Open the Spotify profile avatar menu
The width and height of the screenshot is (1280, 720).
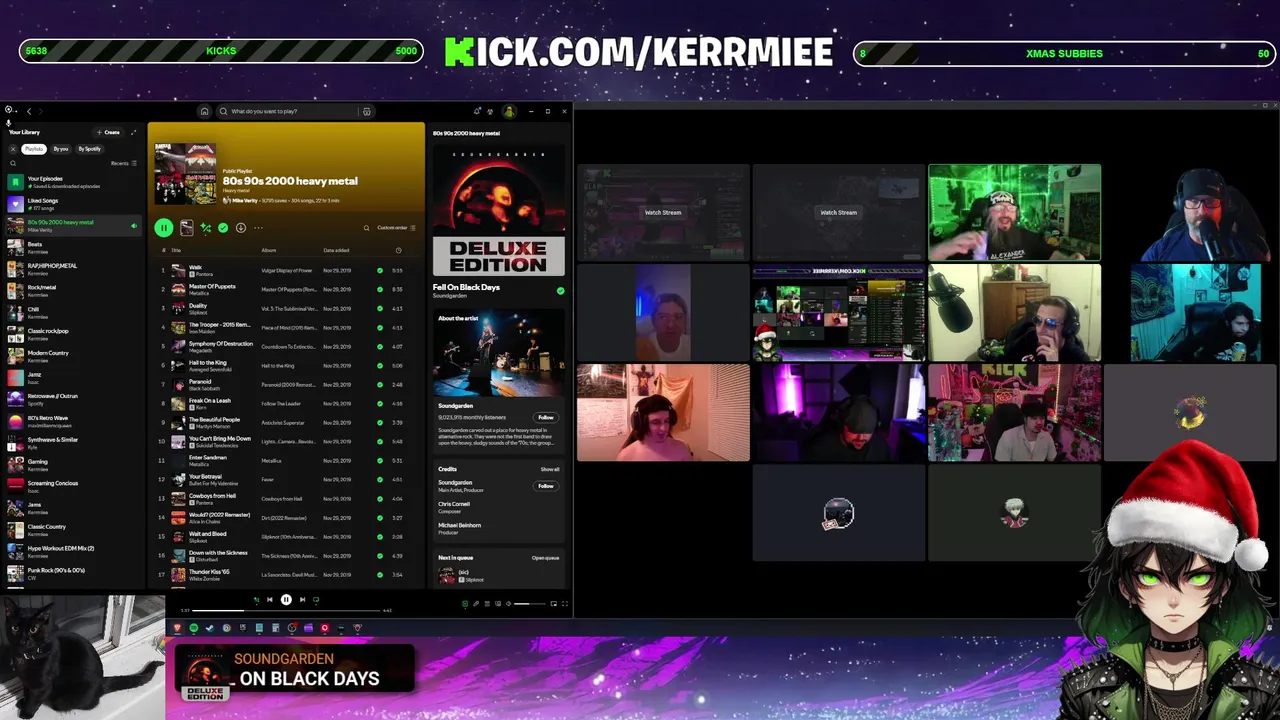click(509, 111)
